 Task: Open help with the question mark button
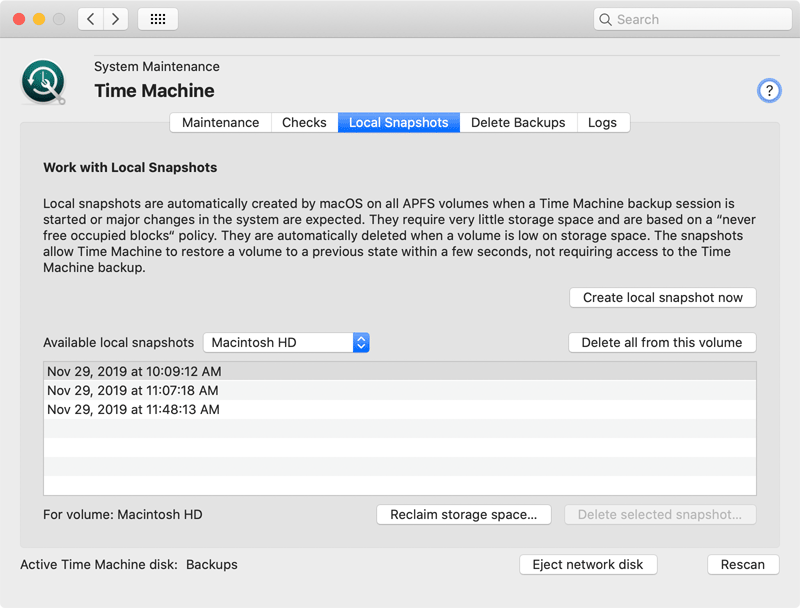click(769, 91)
